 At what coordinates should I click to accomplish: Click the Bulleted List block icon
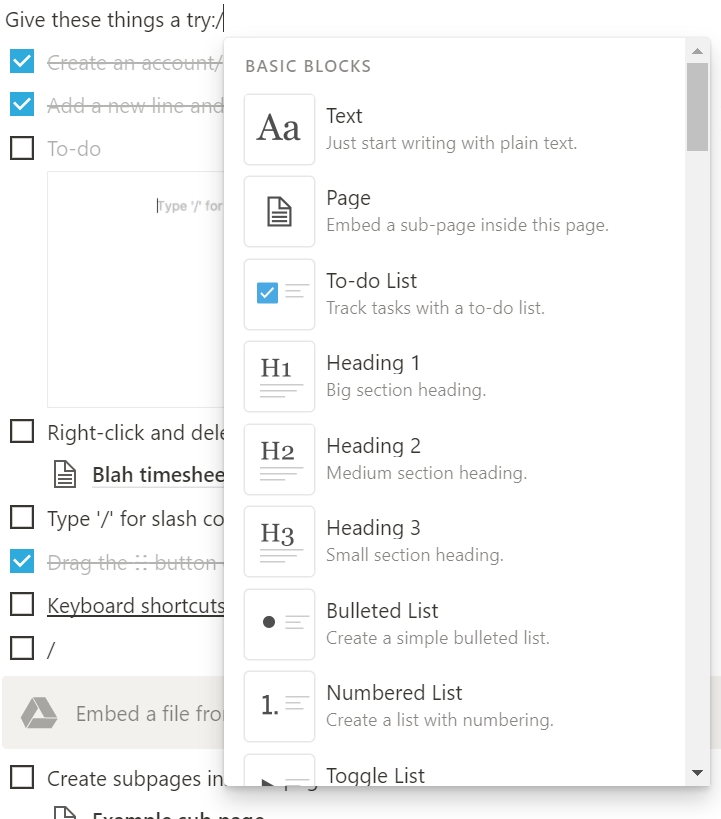(x=279, y=623)
